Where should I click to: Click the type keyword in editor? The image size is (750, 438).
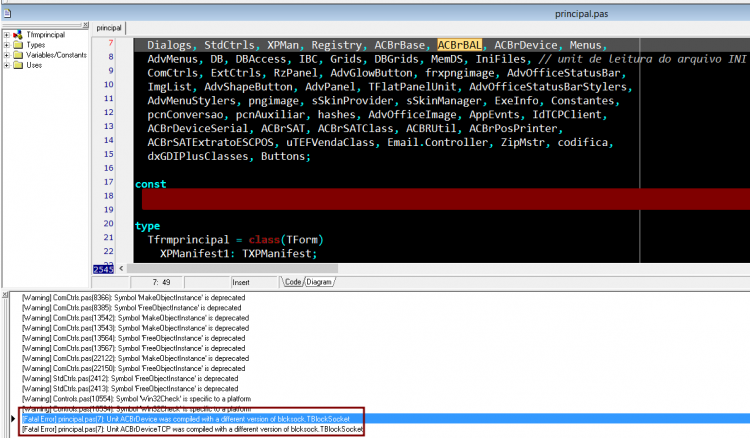(147, 226)
